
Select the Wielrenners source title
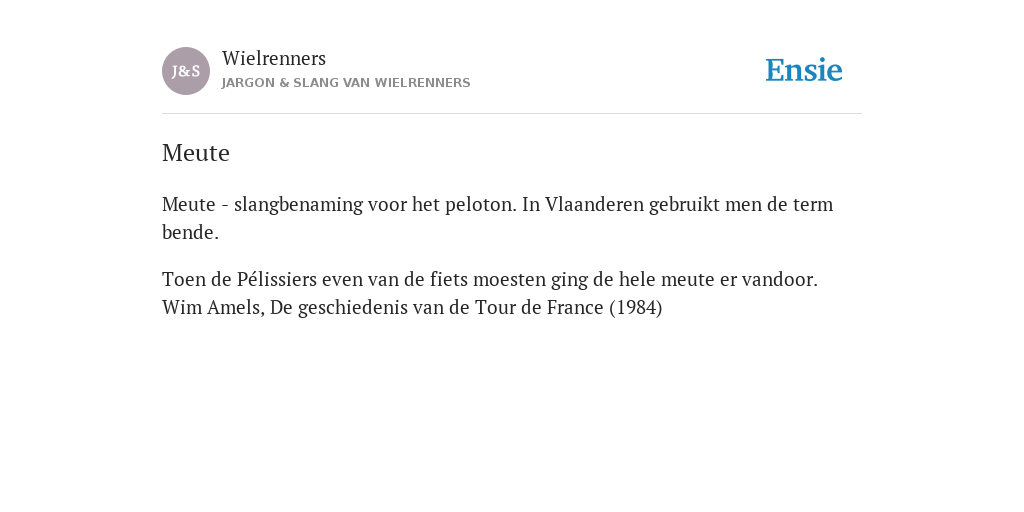[x=274, y=58]
